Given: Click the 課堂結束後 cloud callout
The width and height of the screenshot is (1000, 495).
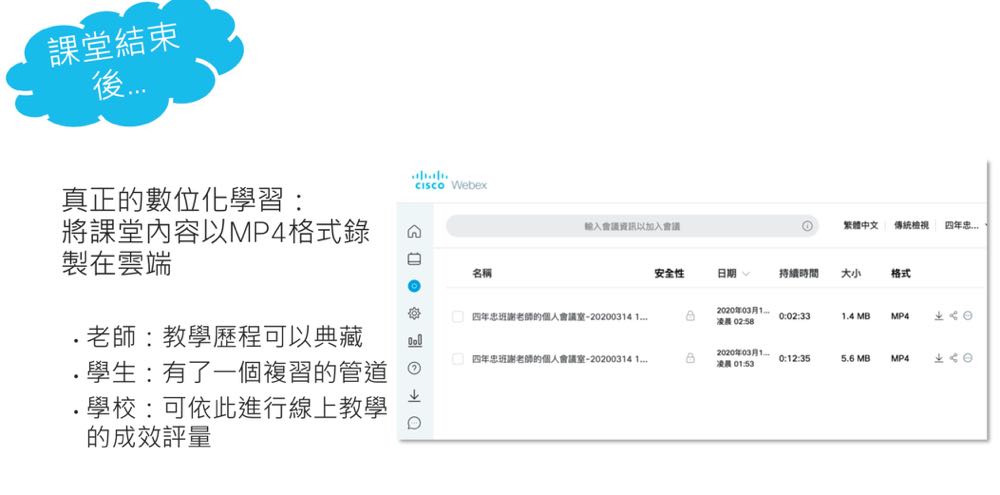Looking at the screenshot, I should click(124, 62).
